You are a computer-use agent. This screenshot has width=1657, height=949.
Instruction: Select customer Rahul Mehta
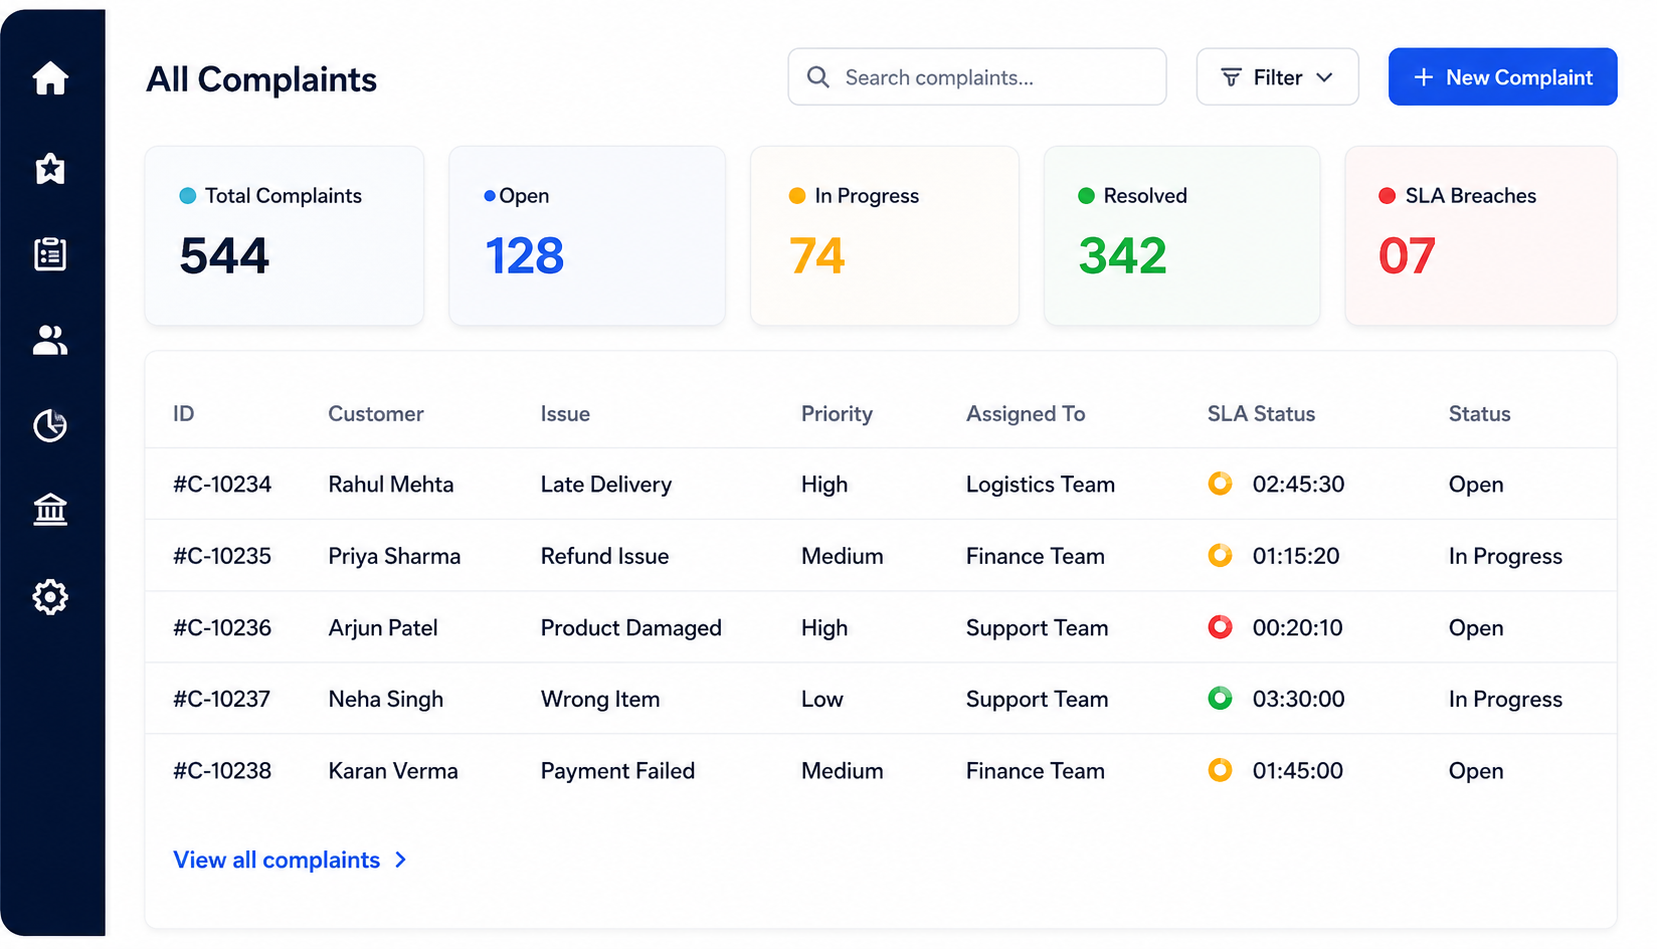click(x=391, y=484)
